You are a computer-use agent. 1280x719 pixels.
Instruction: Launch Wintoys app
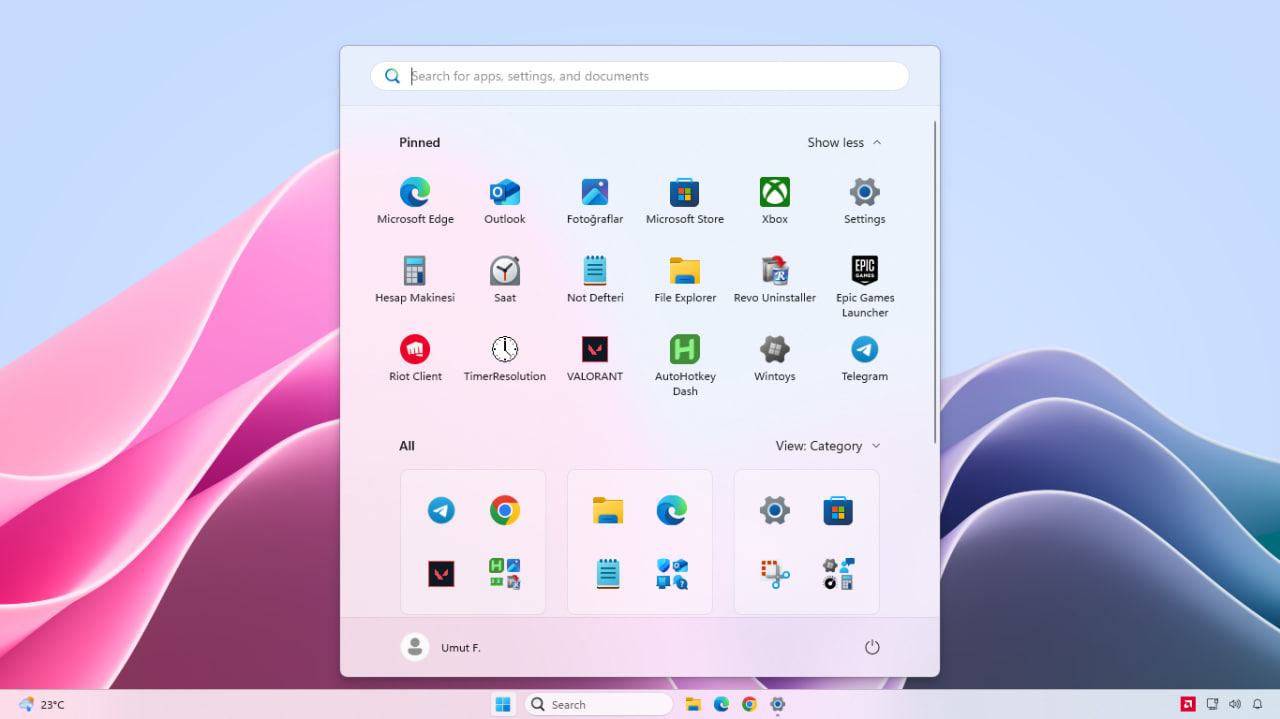[775, 359]
